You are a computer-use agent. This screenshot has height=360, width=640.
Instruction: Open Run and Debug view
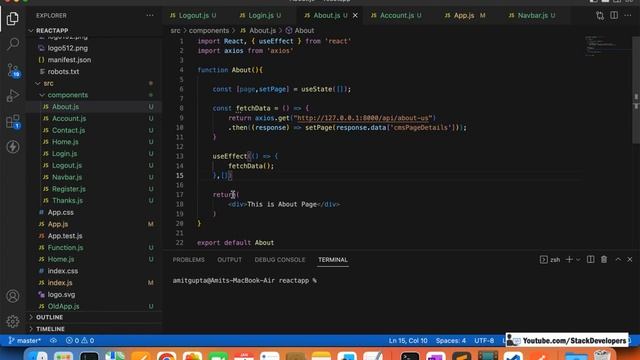[x=13, y=96]
